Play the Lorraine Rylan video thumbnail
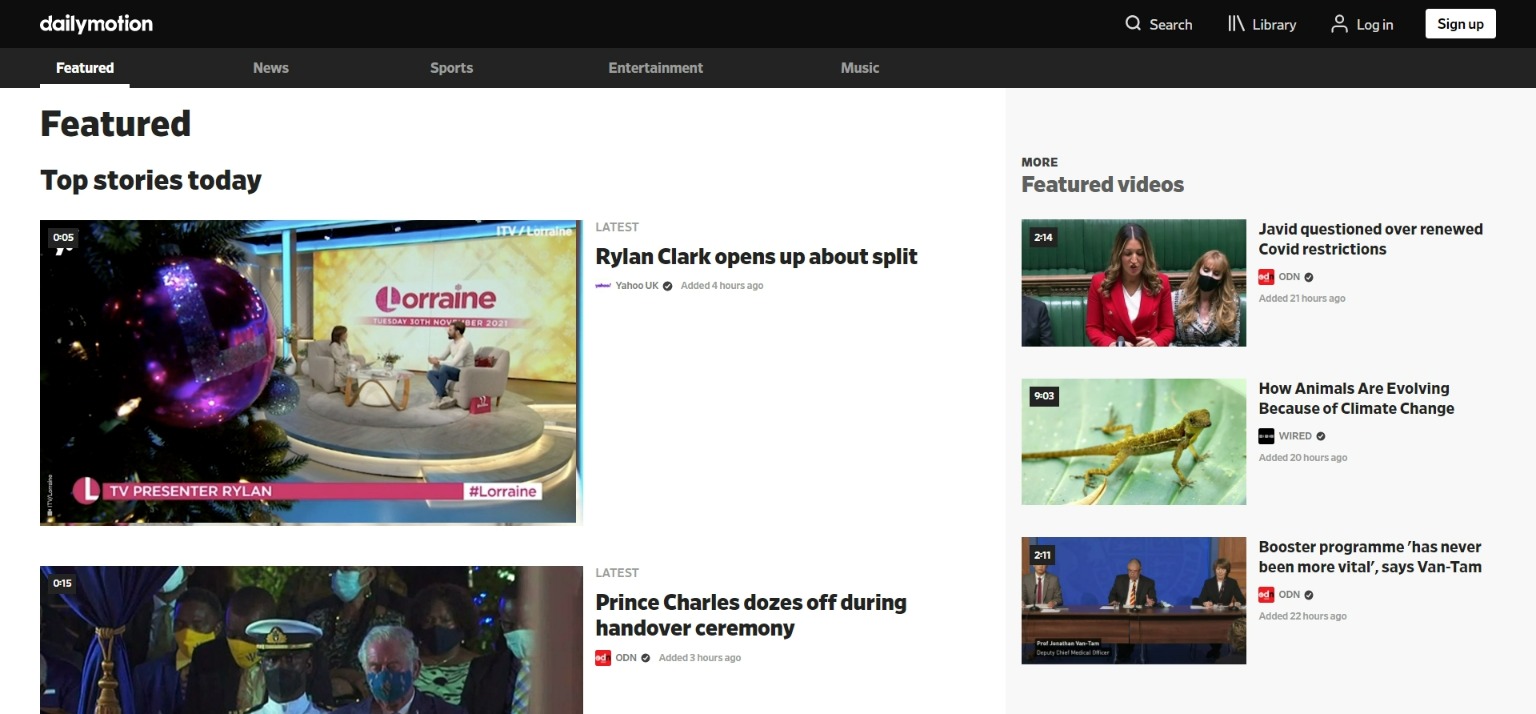This screenshot has width=1536, height=714. click(x=311, y=372)
